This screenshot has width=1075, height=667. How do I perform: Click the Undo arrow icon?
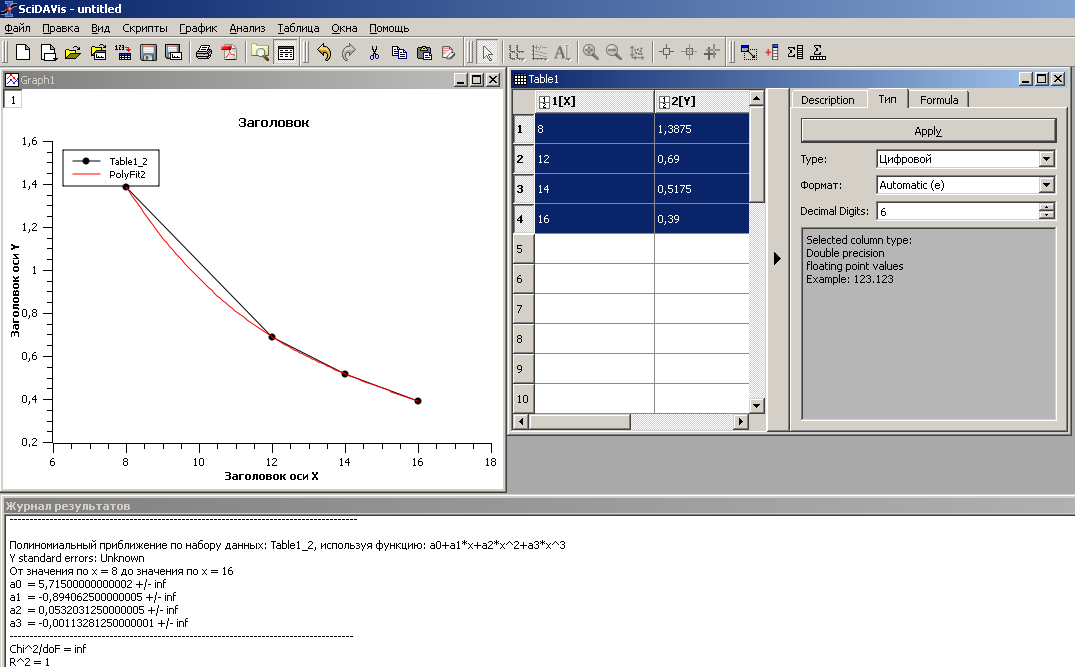pyautogui.click(x=323, y=52)
